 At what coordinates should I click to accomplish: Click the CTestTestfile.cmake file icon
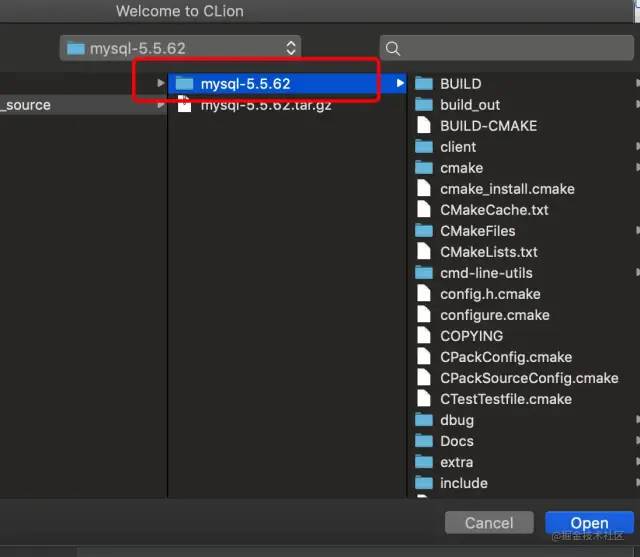click(x=424, y=399)
